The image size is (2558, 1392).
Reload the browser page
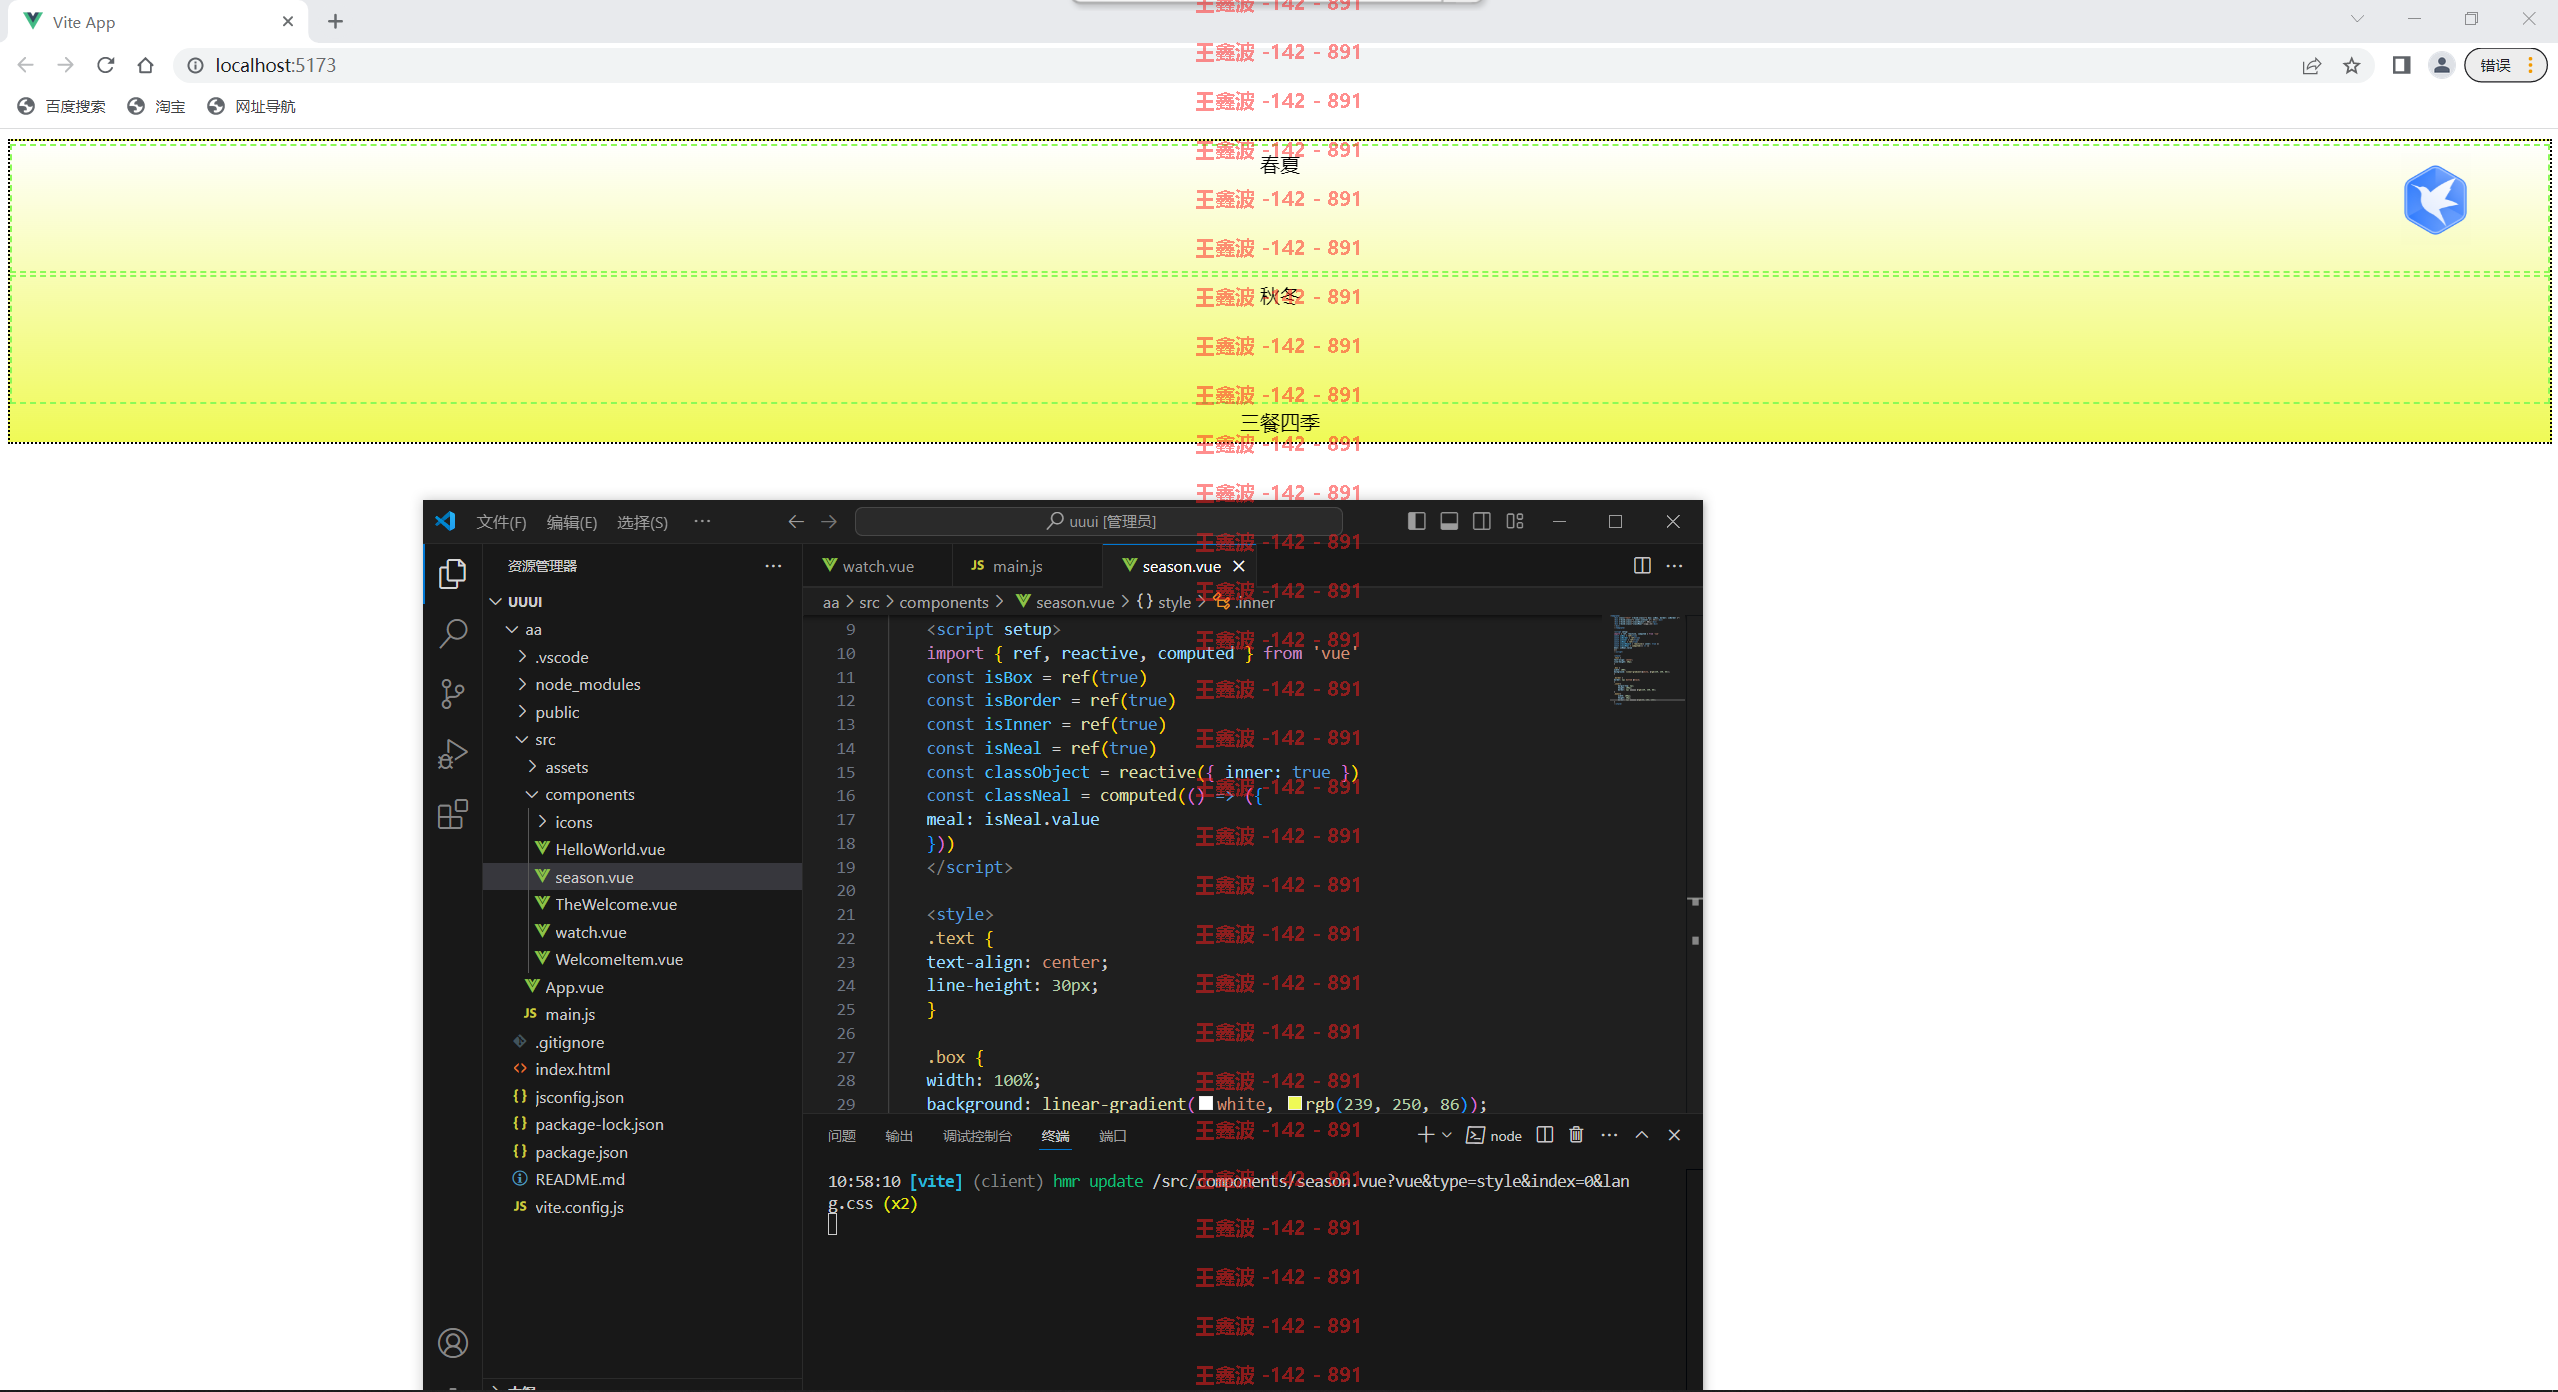[x=105, y=65]
